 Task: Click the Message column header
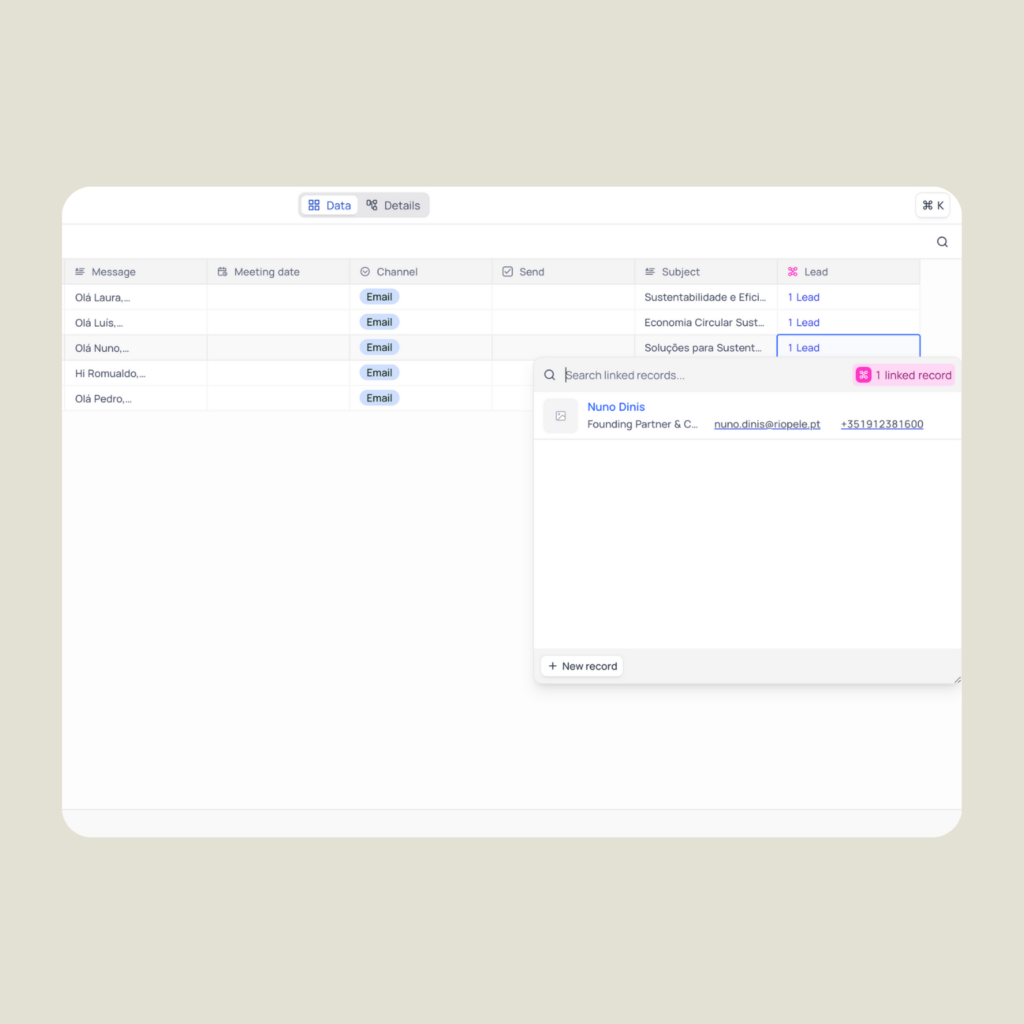[x=113, y=272]
